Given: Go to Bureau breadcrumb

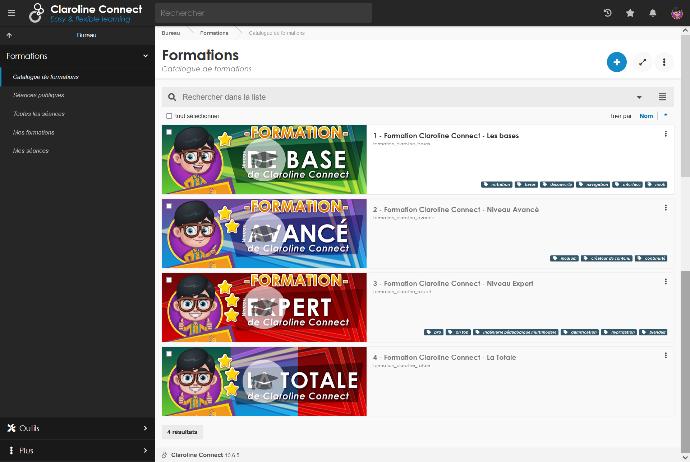Looking at the screenshot, I should [171, 33].
